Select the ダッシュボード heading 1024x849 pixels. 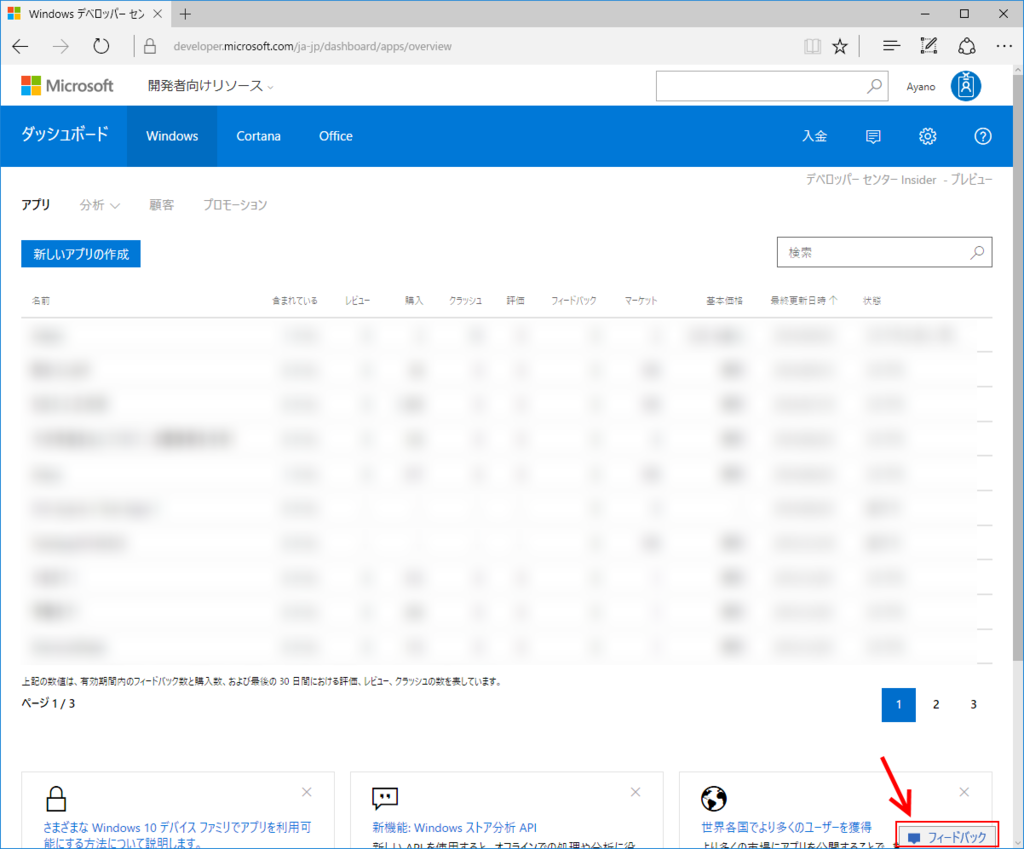coord(65,135)
